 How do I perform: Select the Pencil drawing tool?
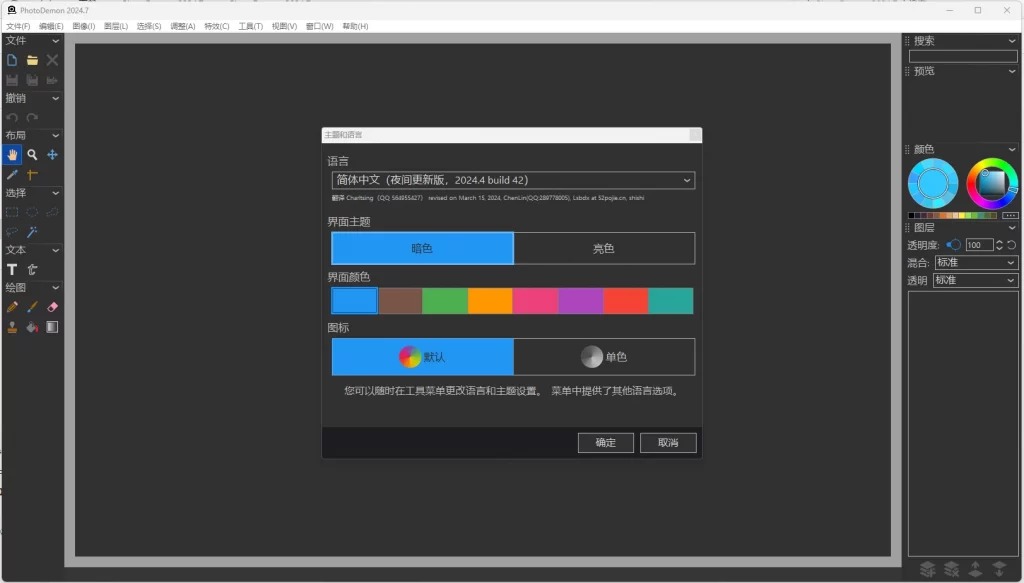click(x=12, y=307)
